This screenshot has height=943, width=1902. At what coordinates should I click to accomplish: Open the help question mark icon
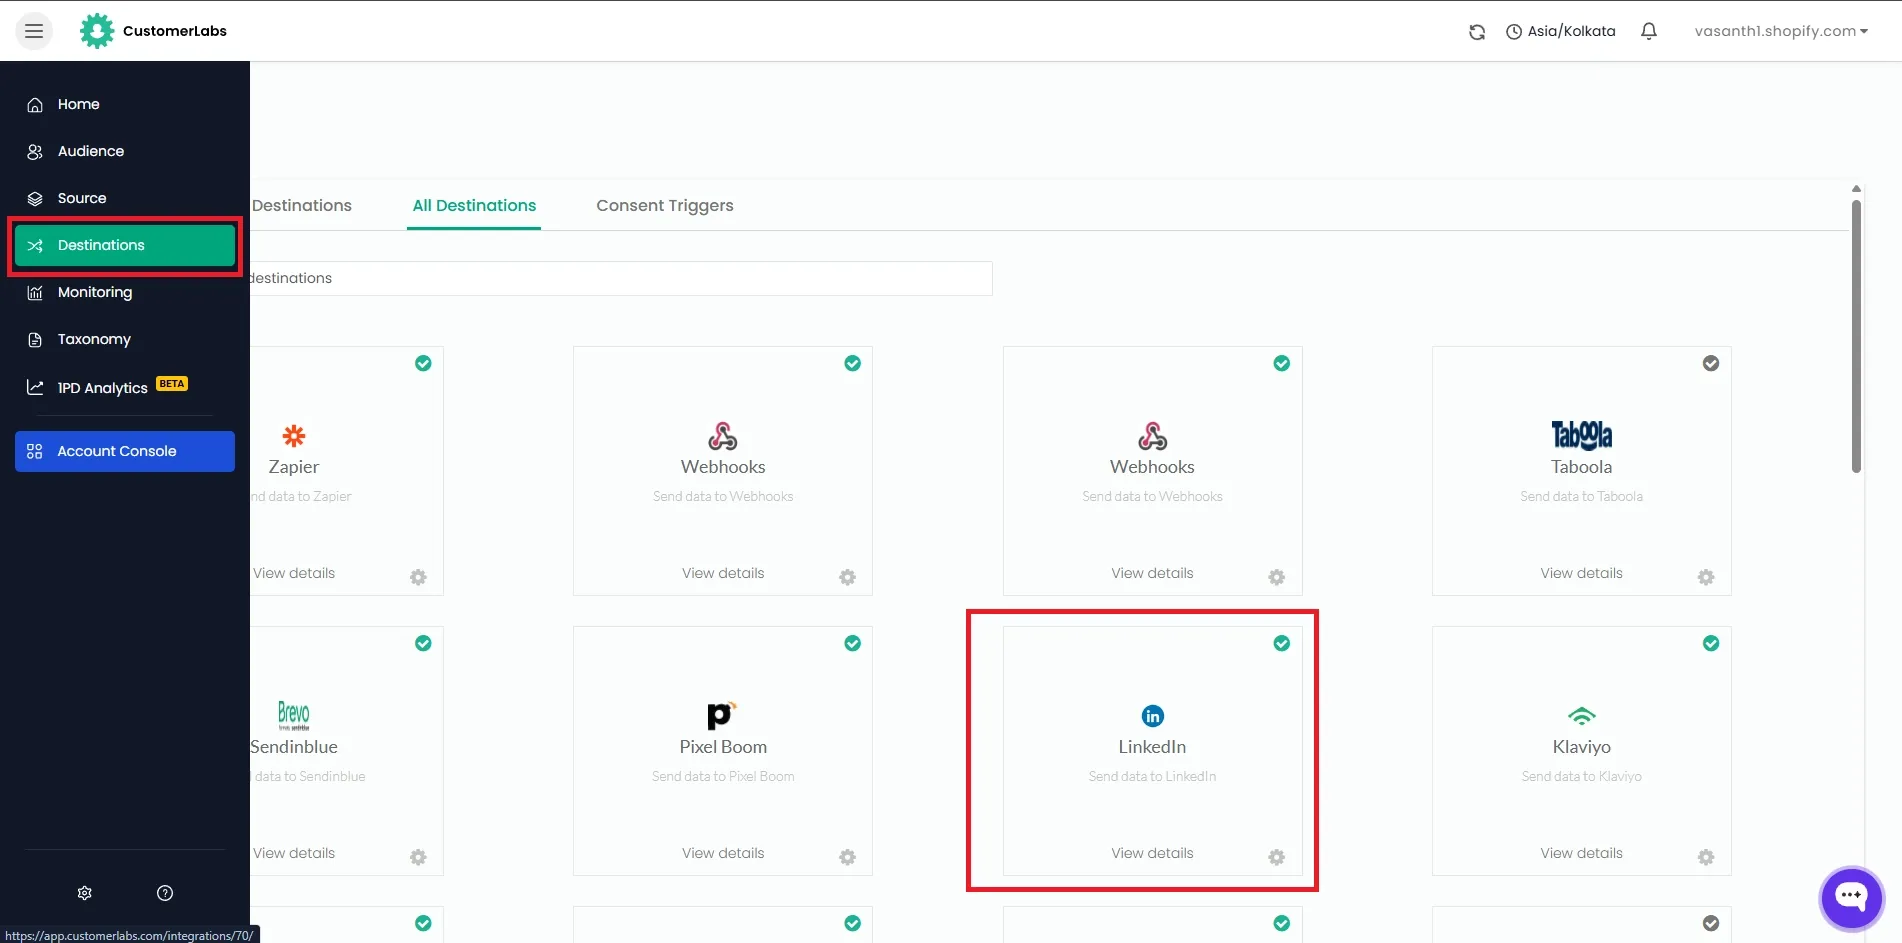(x=165, y=893)
